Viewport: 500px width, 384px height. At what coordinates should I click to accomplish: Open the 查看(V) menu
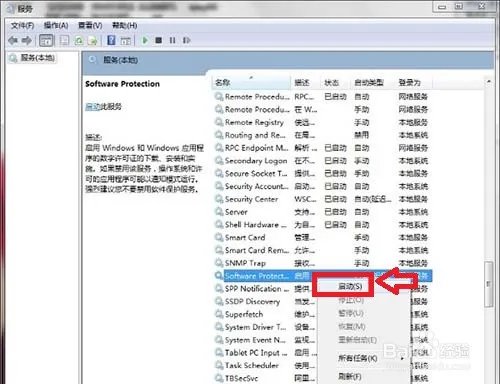point(90,25)
